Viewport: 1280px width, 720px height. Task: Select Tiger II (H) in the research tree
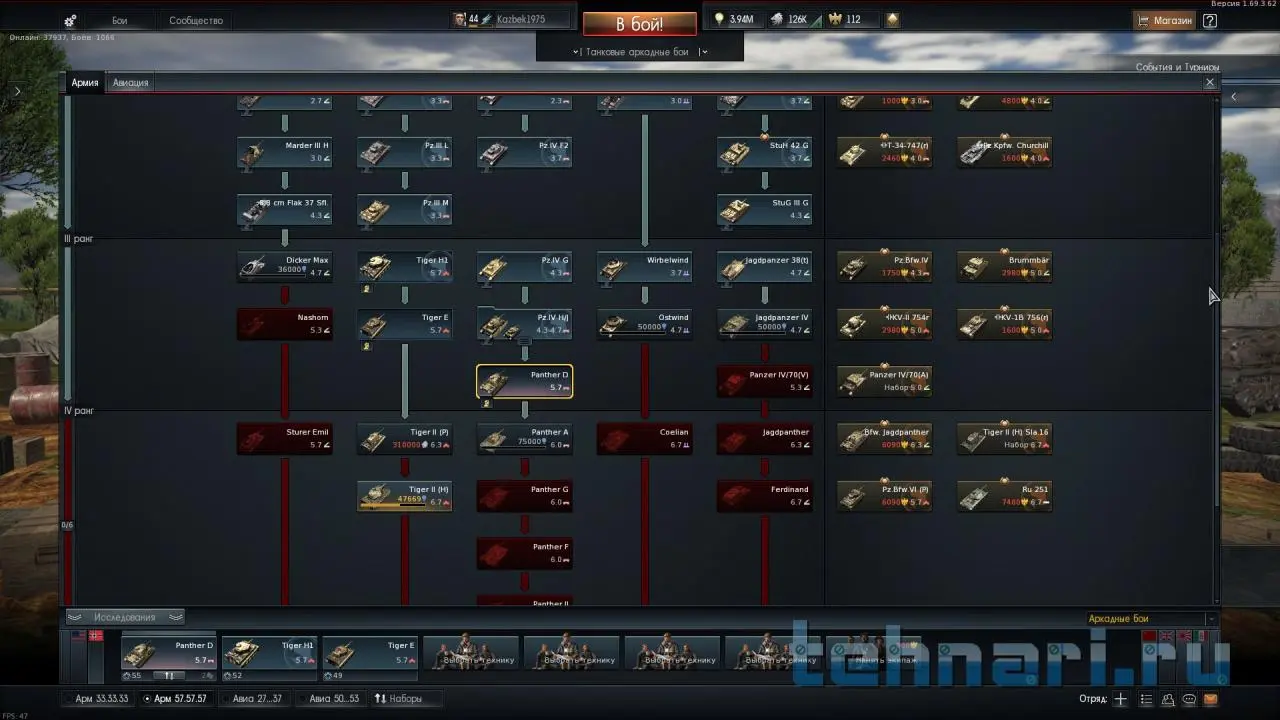[405, 496]
